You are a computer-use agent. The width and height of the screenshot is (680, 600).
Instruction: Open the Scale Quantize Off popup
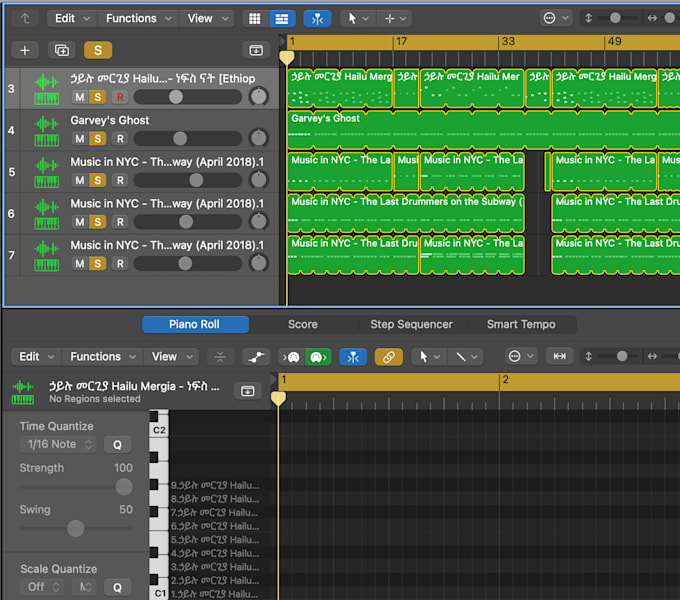tap(42, 587)
